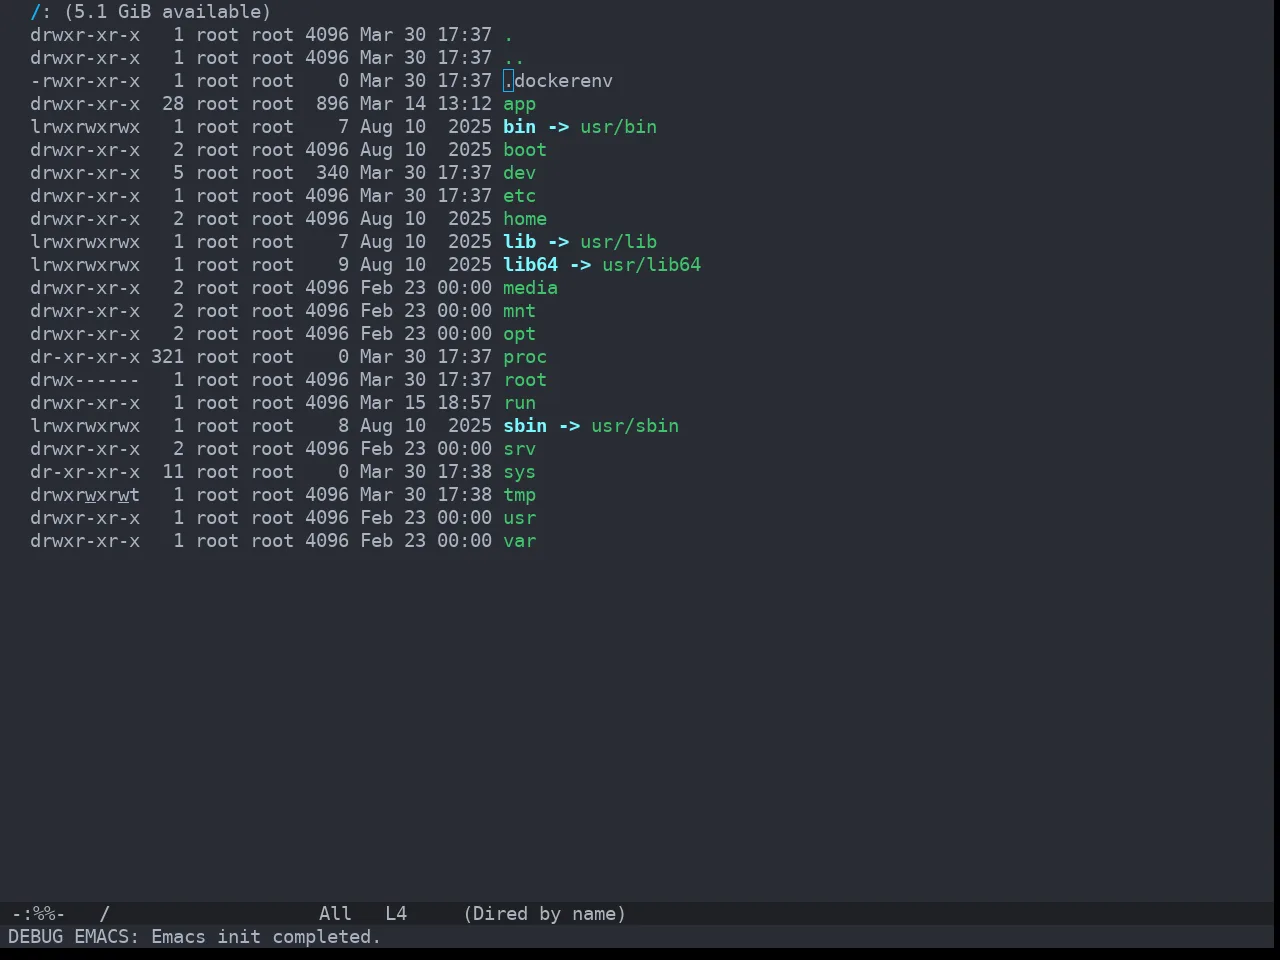Select the run directory entry

point(519,403)
